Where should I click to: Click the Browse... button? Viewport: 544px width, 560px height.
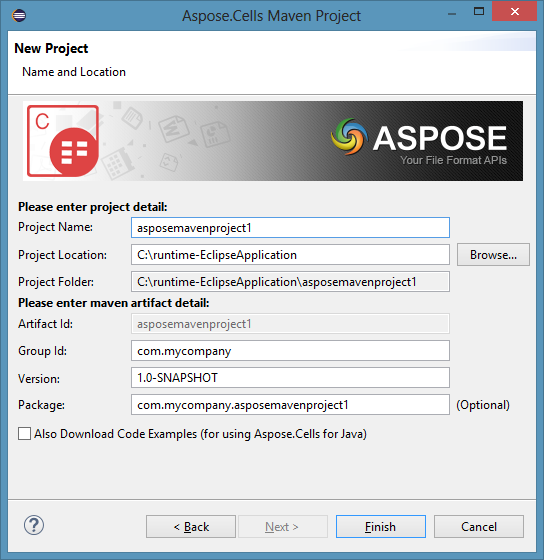pos(493,255)
